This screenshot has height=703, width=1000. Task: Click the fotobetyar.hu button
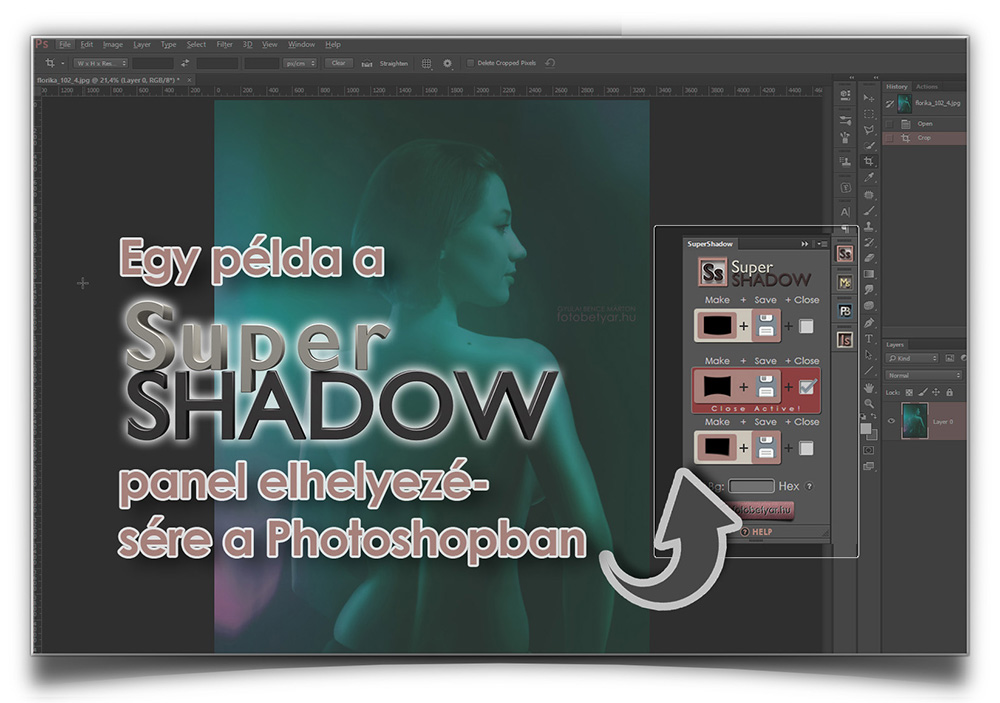(759, 510)
